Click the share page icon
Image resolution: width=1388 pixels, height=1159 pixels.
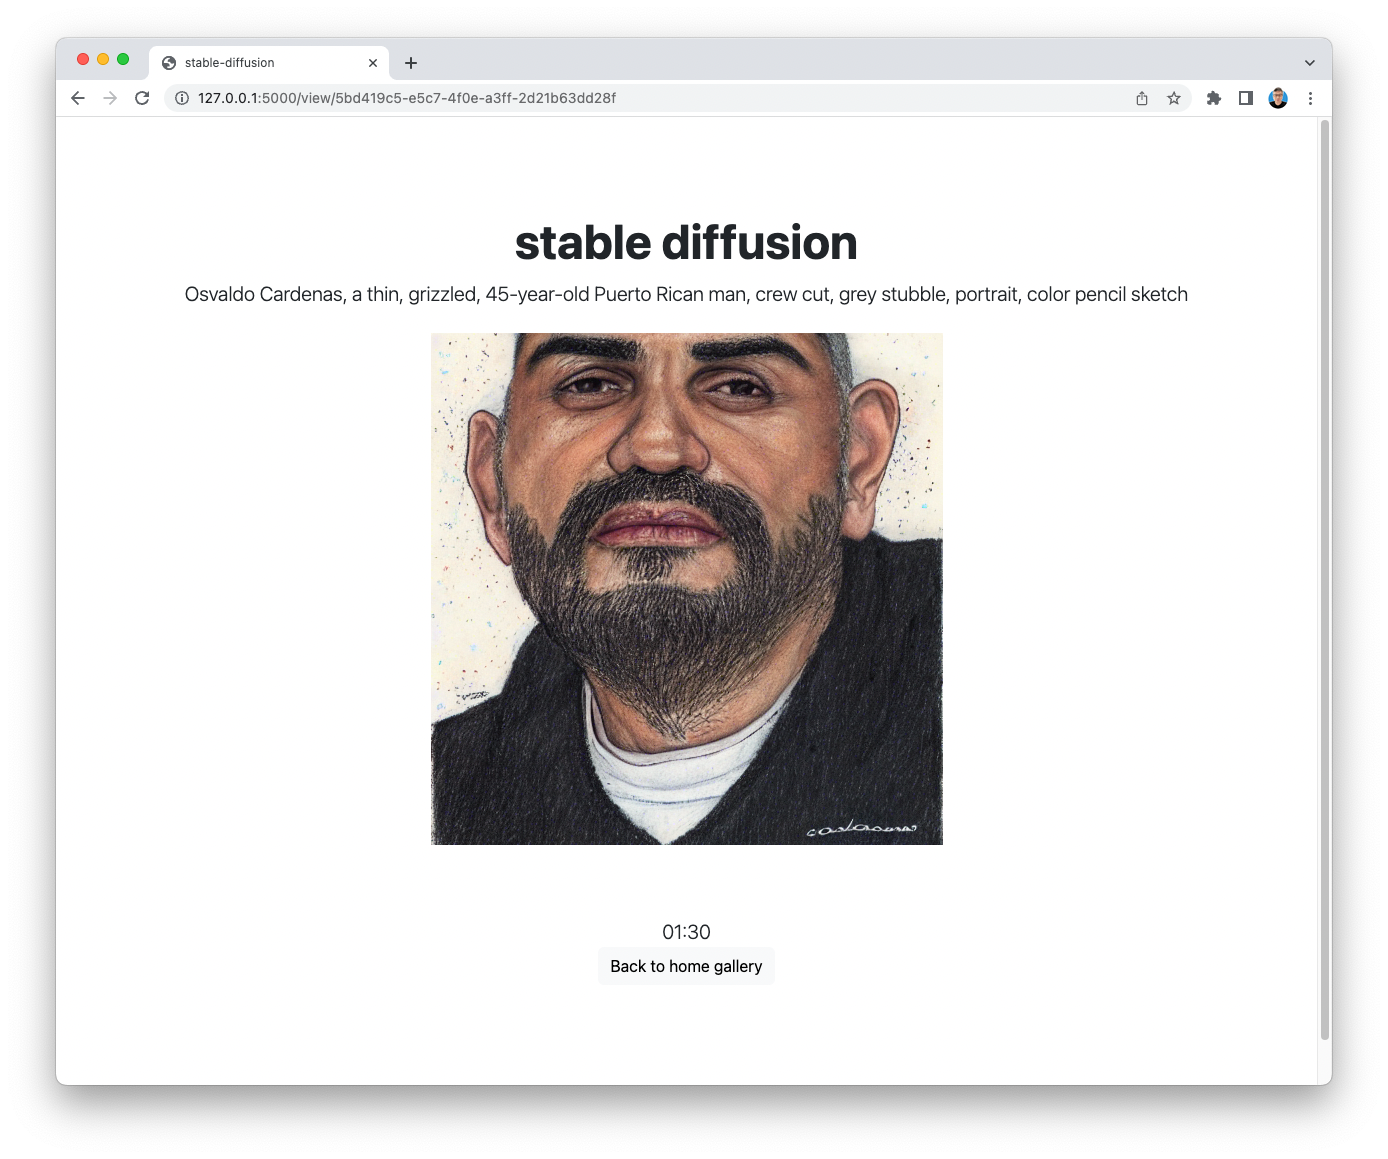pyautogui.click(x=1142, y=98)
